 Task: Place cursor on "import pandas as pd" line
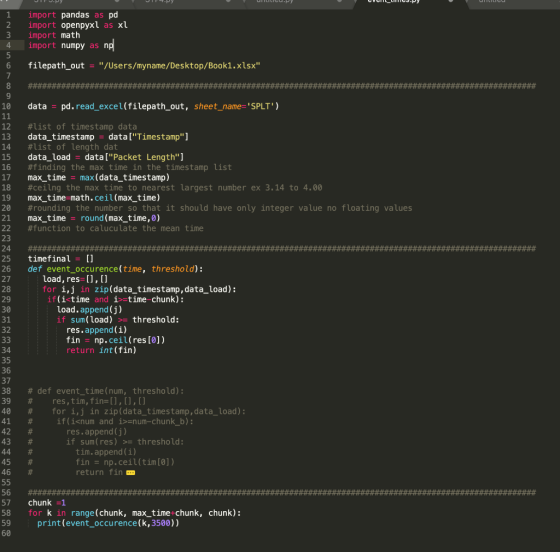73,15
